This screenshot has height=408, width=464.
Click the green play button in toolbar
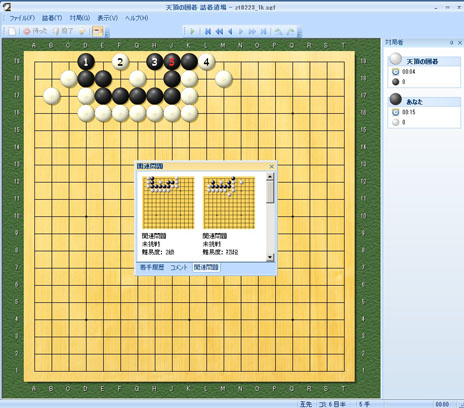(192, 31)
